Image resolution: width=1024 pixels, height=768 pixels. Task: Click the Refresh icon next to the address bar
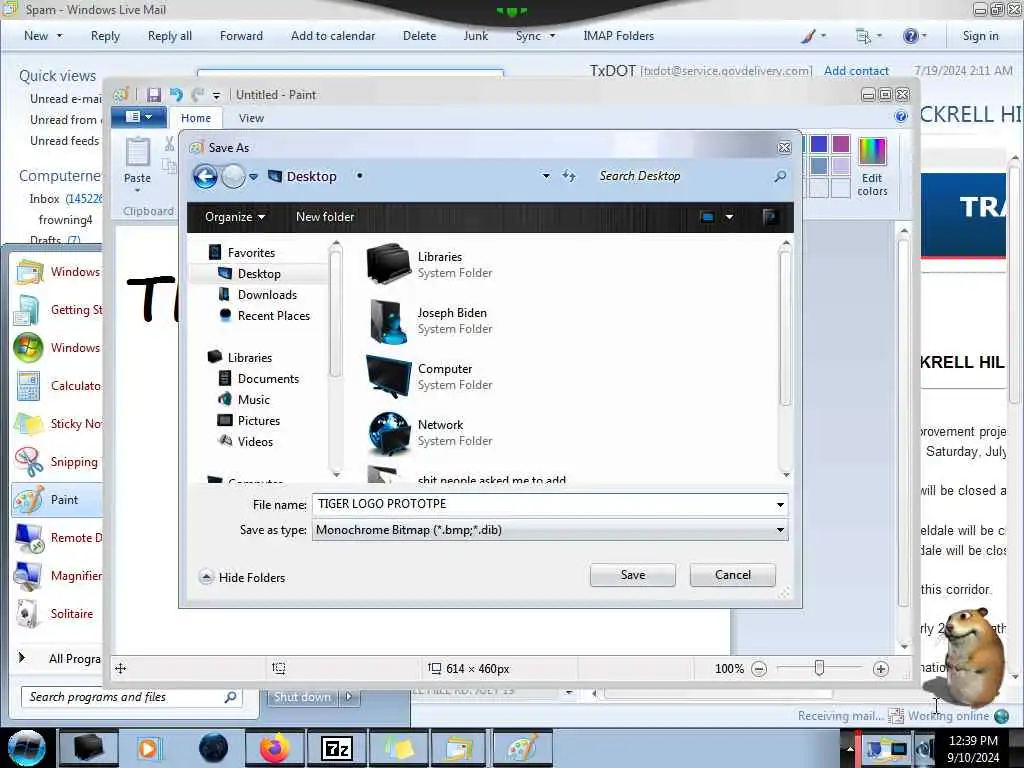click(x=569, y=176)
